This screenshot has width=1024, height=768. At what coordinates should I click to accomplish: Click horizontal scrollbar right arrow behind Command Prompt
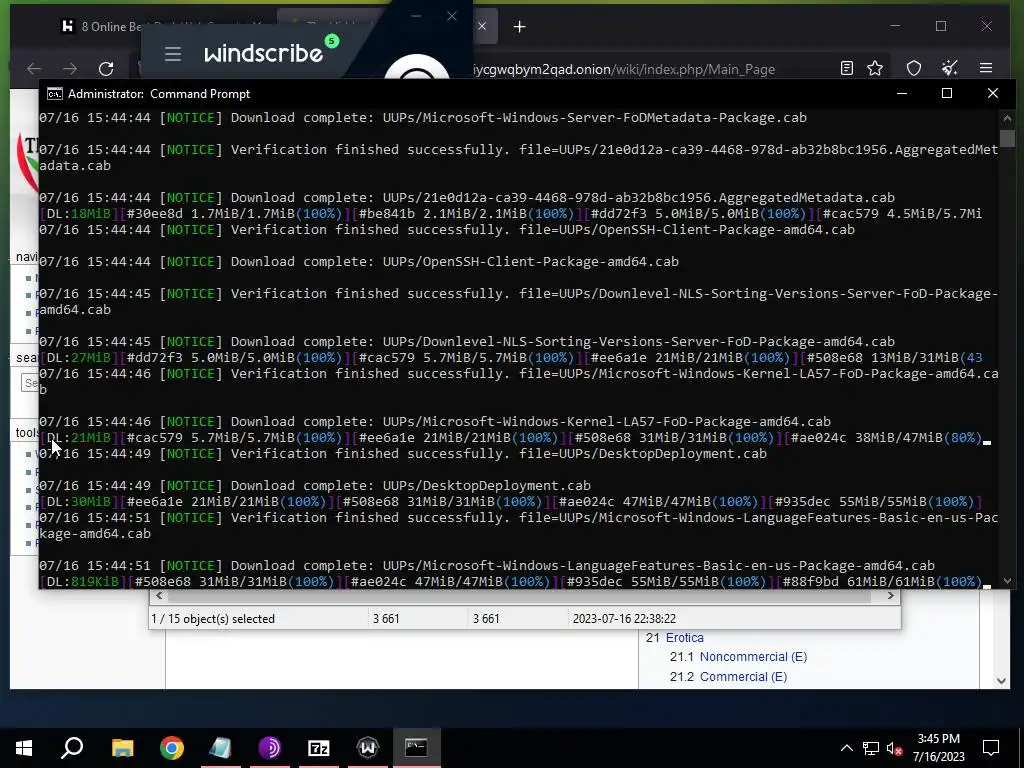click(891, 596)
